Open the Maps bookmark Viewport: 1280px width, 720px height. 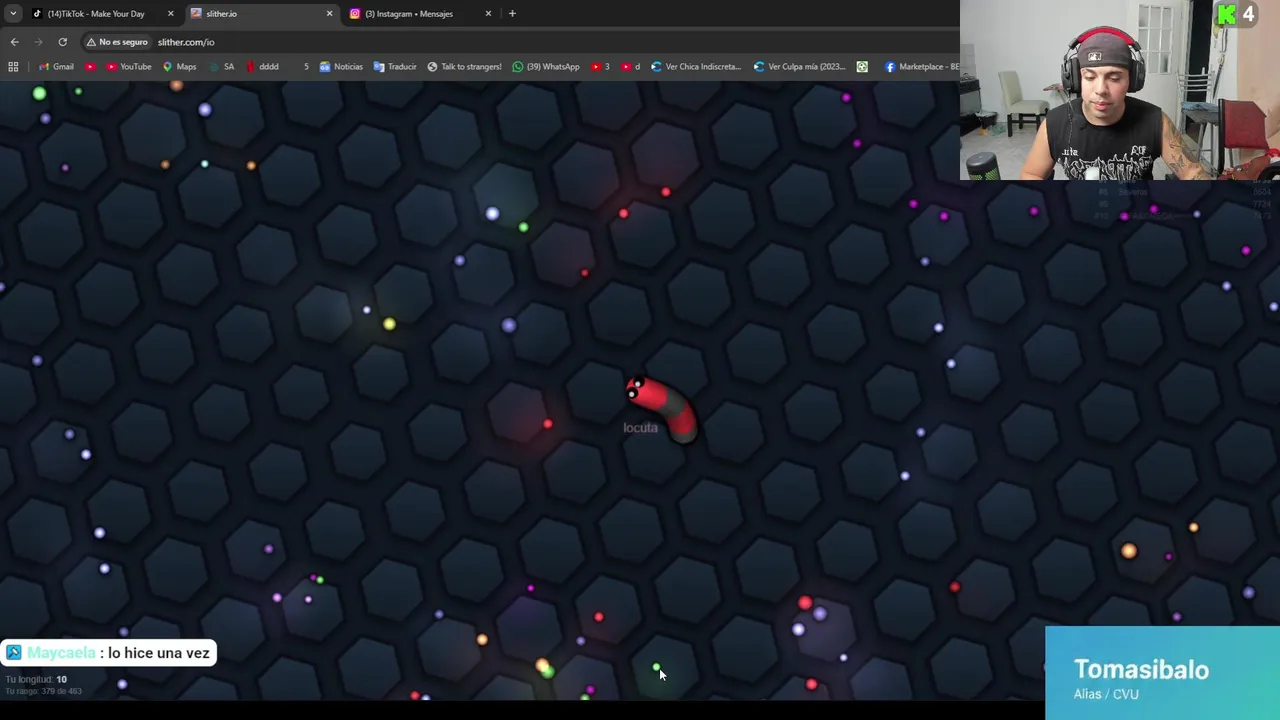(x=179, y=67)
